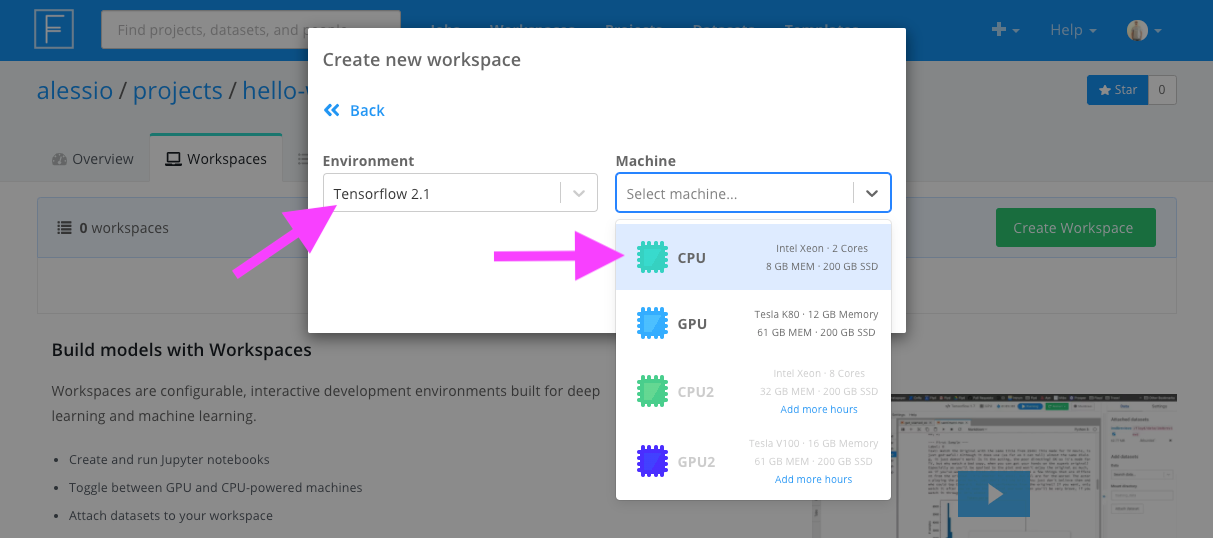Expand the Tensorflow 2.1 environment dropdown
Image resolution: width=1213 pixels, height=538 pixels.
(578, 193)
